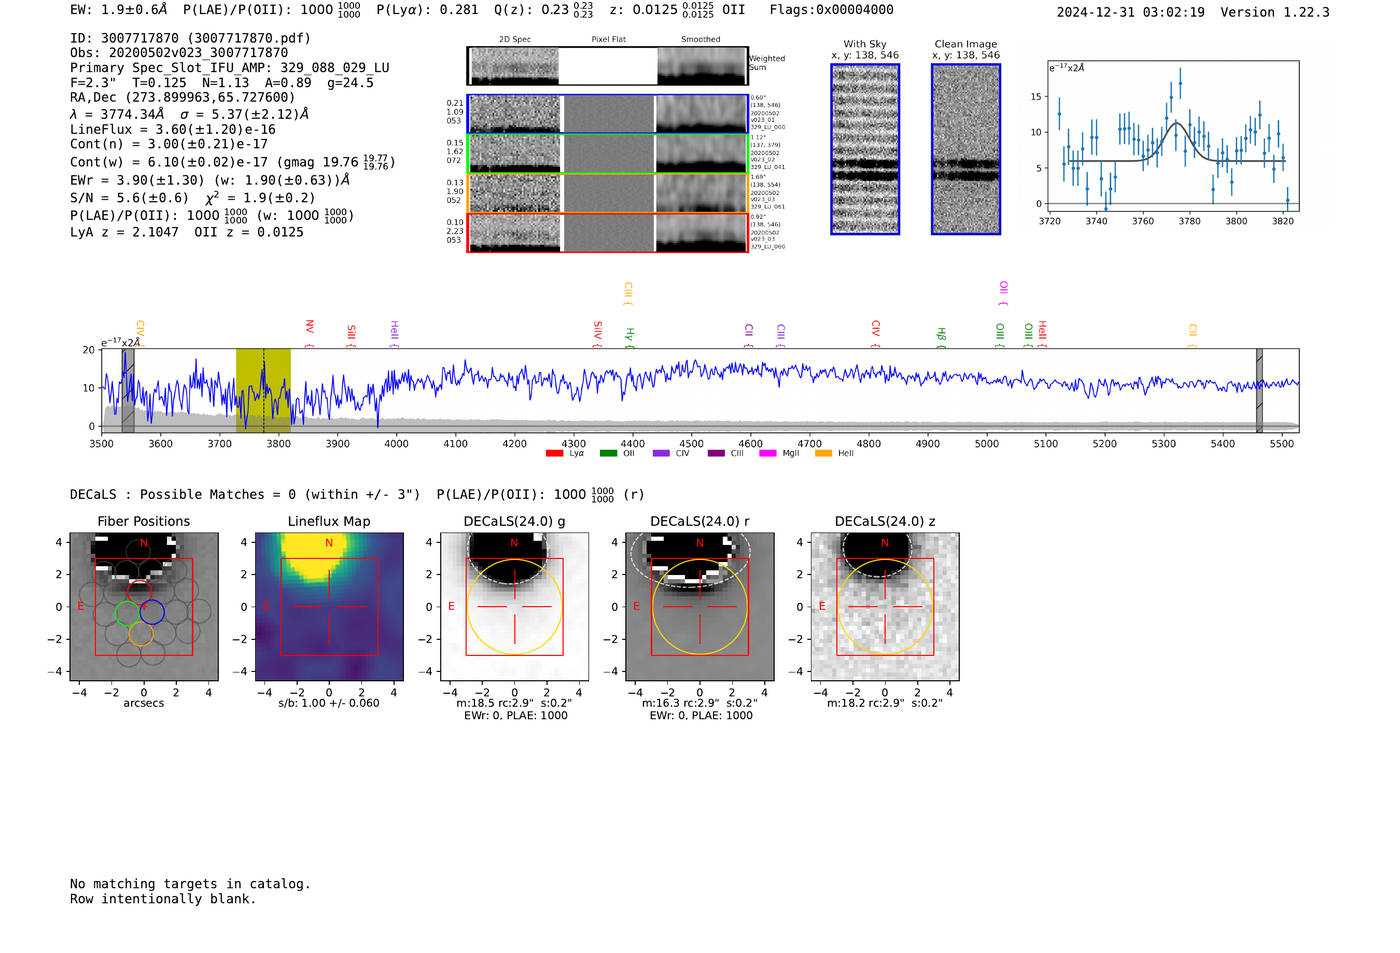Click the 'Flags:0x00004000' header text
Screen dimensions: 1400x953
coord(832,10)
